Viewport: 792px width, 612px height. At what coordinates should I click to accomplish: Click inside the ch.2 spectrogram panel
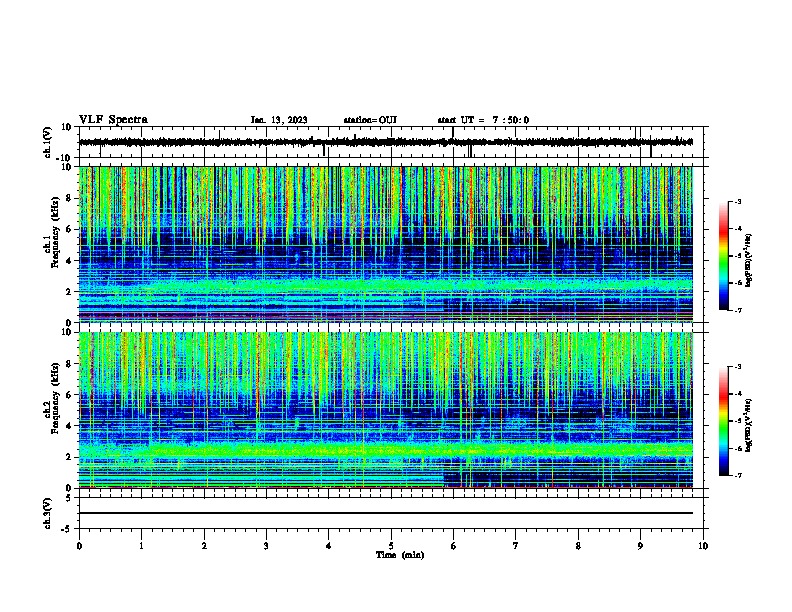tap(385, 410)
